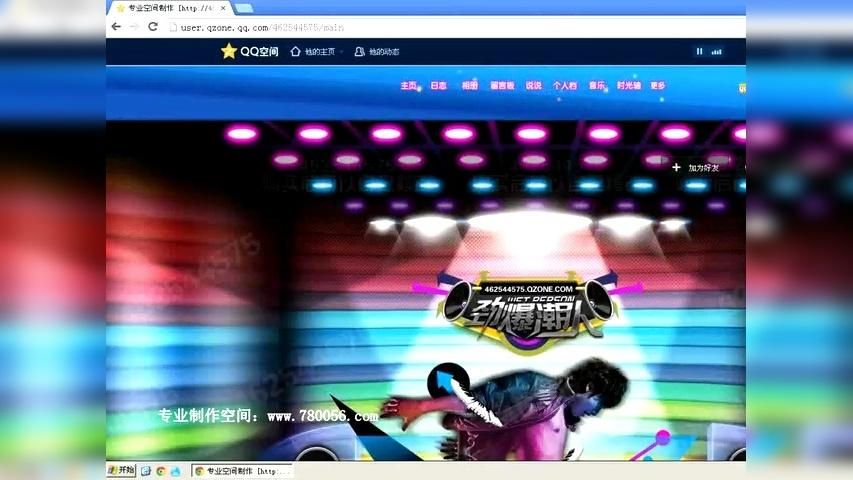853x480 pixels.
Task: Close the 专业空间制作 browser tab
Action: tap(223, 8)
